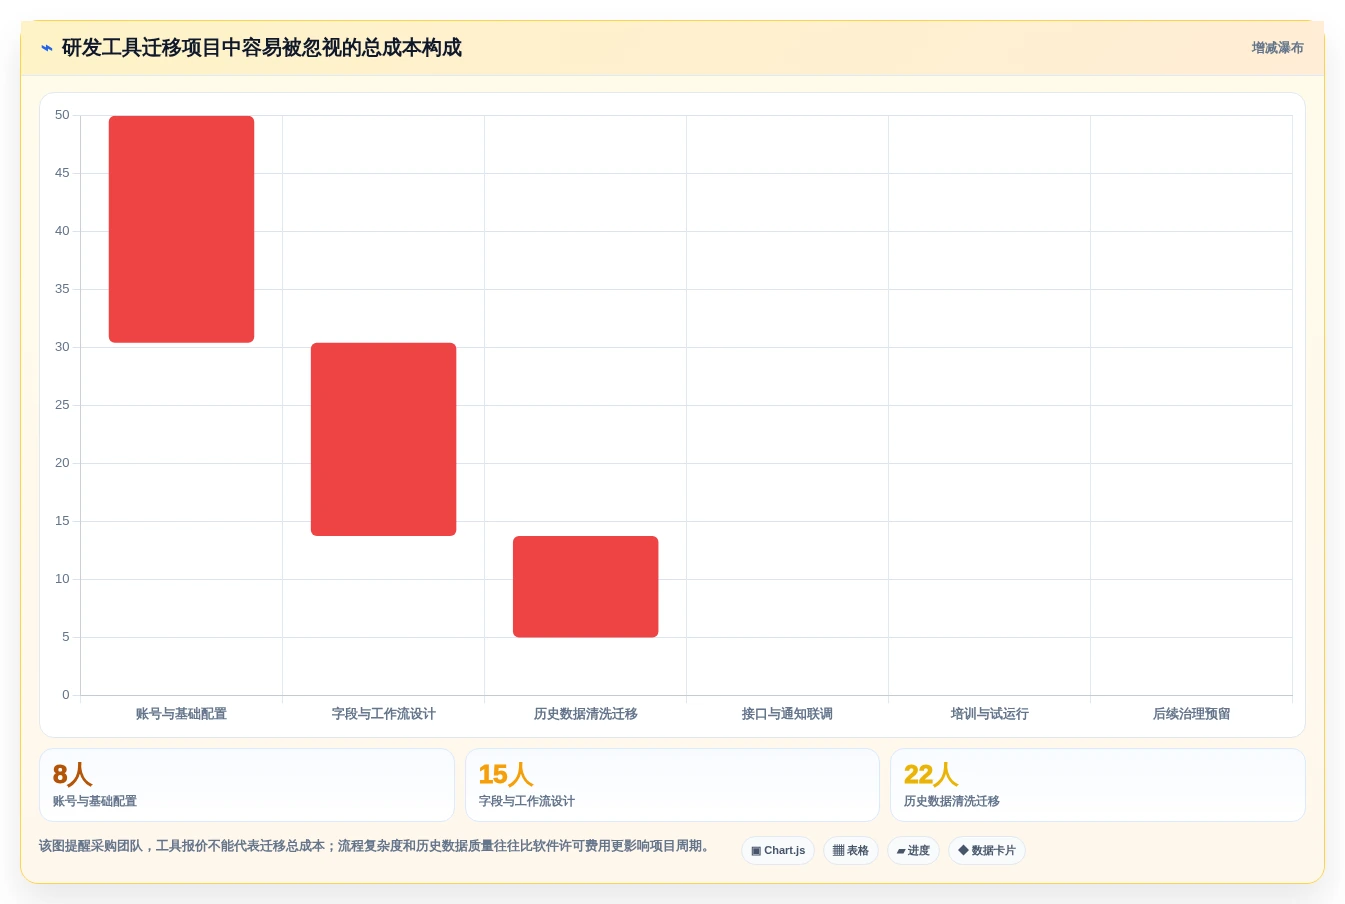
Task: Click the 数据卡片 tag chip
Action: 987,851
